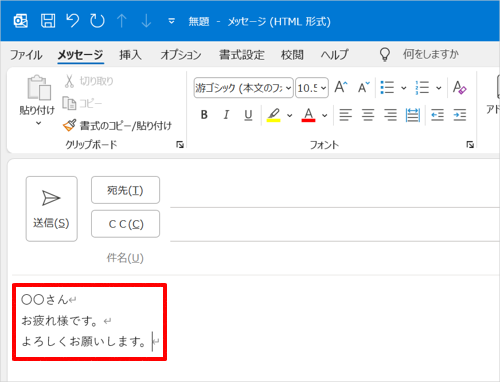Decrease paragraph indent
Screen dimensions: 500x382
(437, 115)
